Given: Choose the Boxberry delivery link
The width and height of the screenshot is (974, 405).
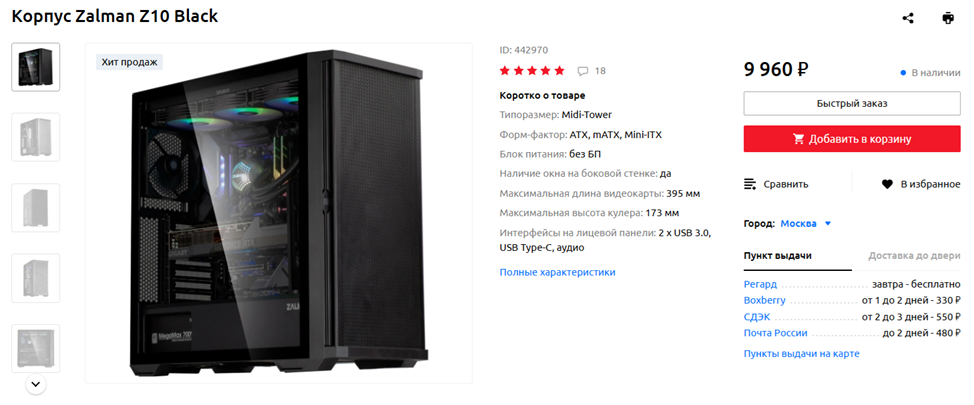Looking at the screenshot, I should point(765,301).
